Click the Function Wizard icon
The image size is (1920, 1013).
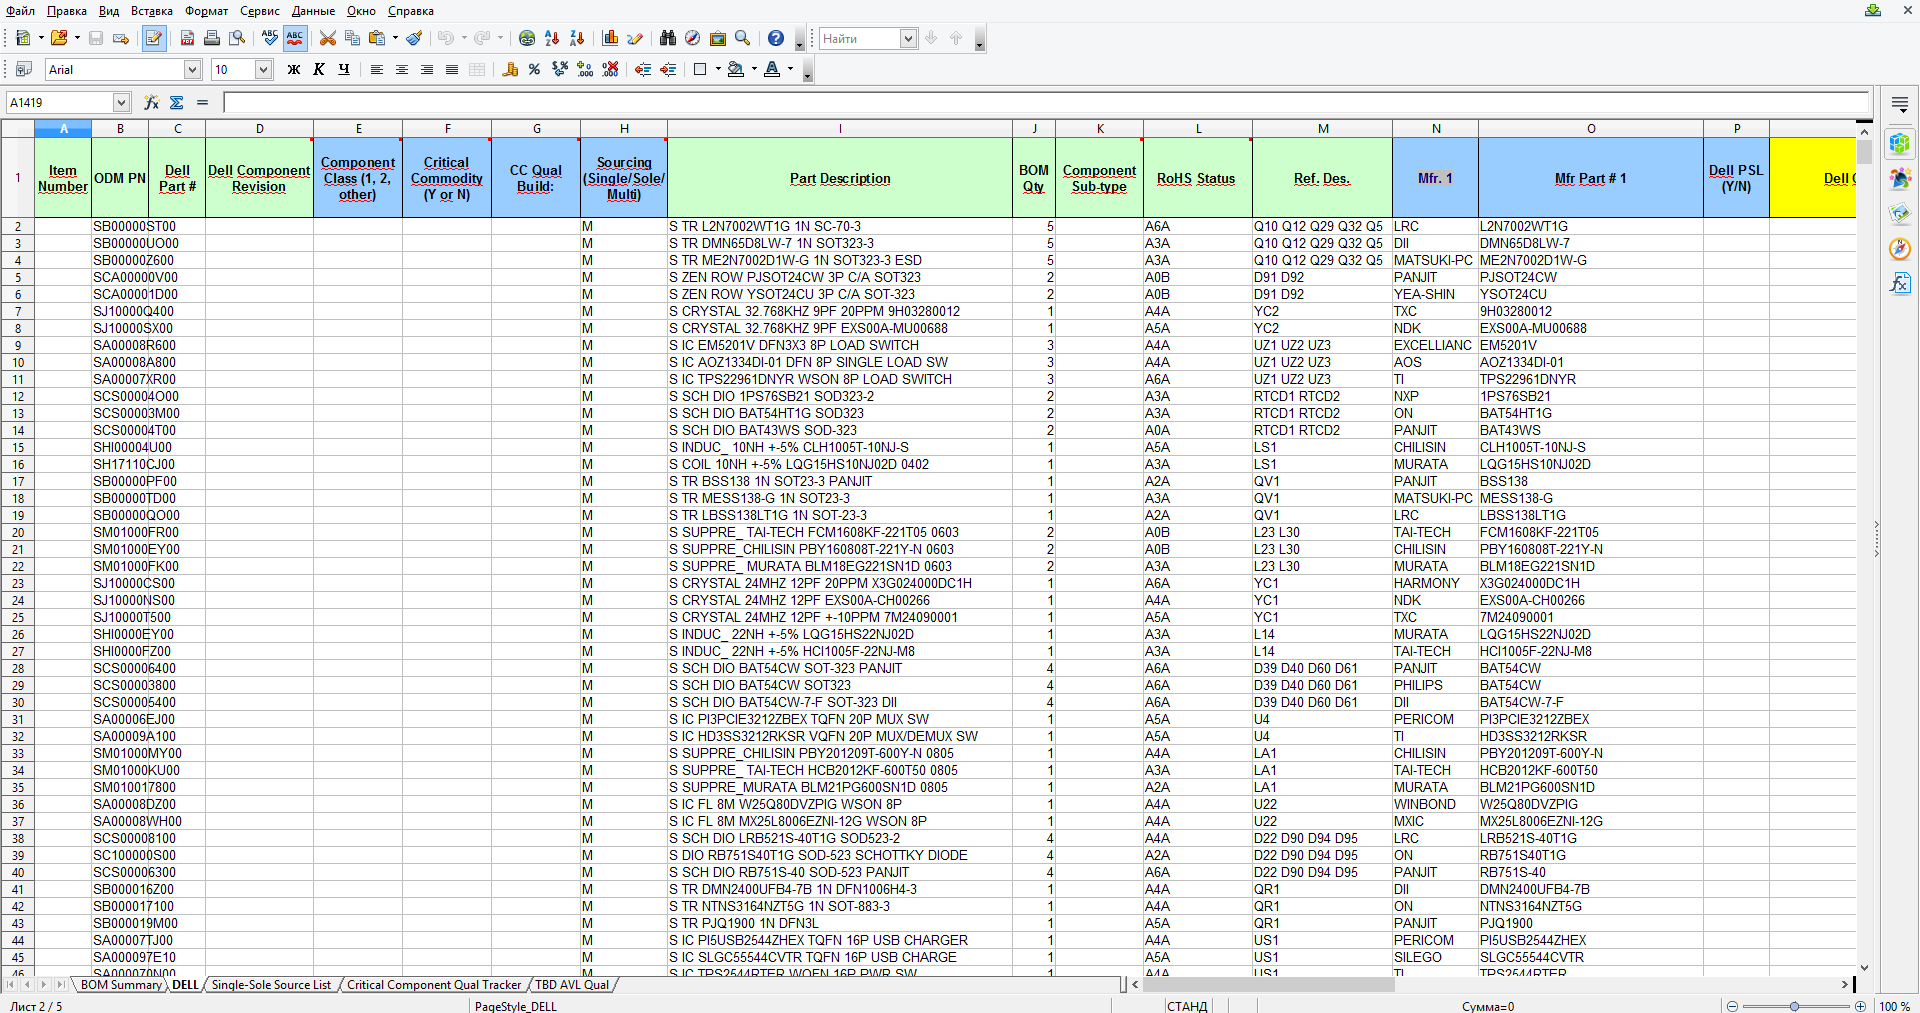click(151, 102)
